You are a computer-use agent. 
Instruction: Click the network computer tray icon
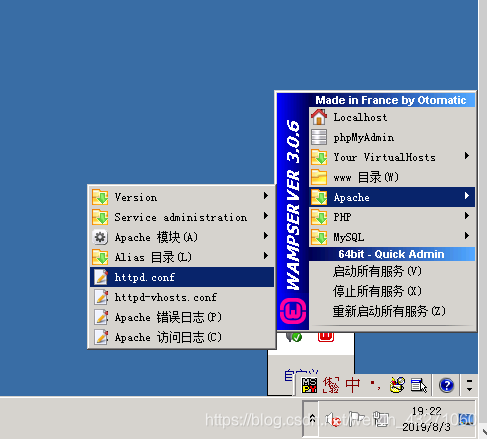pos(381,419)
